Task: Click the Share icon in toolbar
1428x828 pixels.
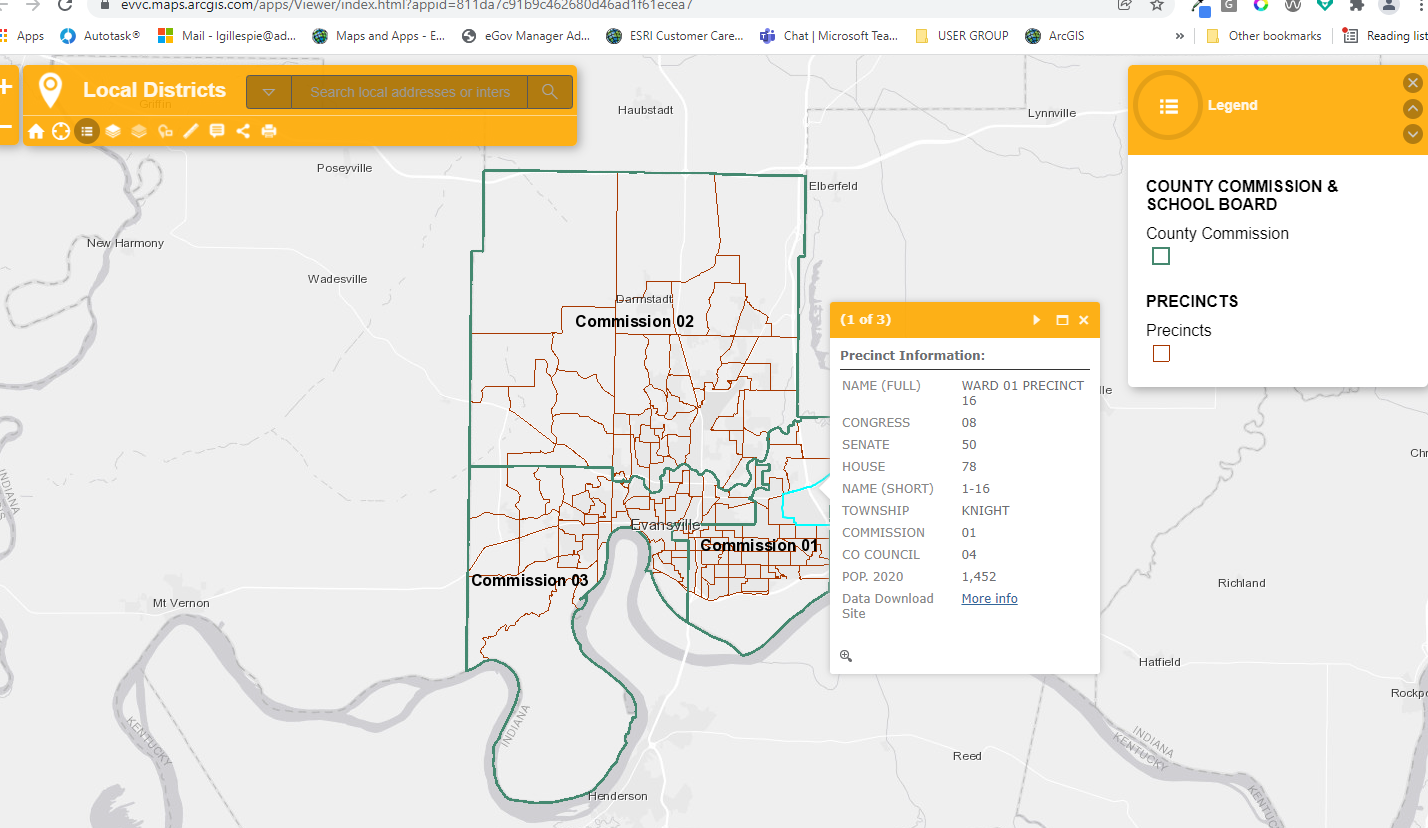Action: [x=243, y=131]
